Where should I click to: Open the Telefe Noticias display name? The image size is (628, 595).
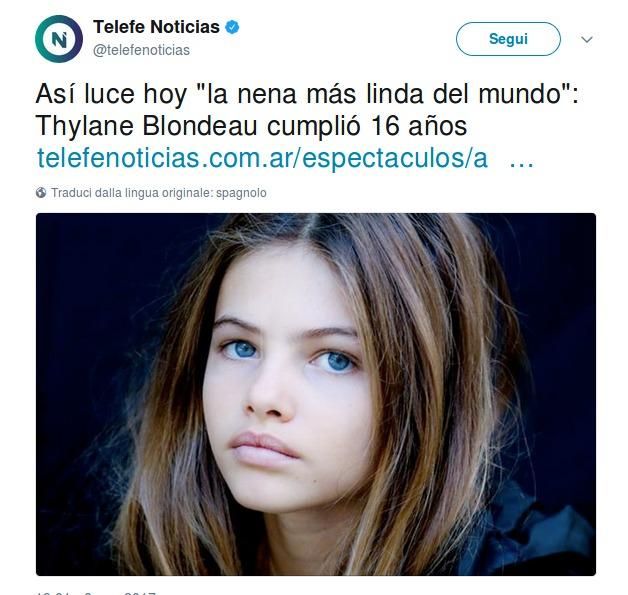(x=156, y=27)
